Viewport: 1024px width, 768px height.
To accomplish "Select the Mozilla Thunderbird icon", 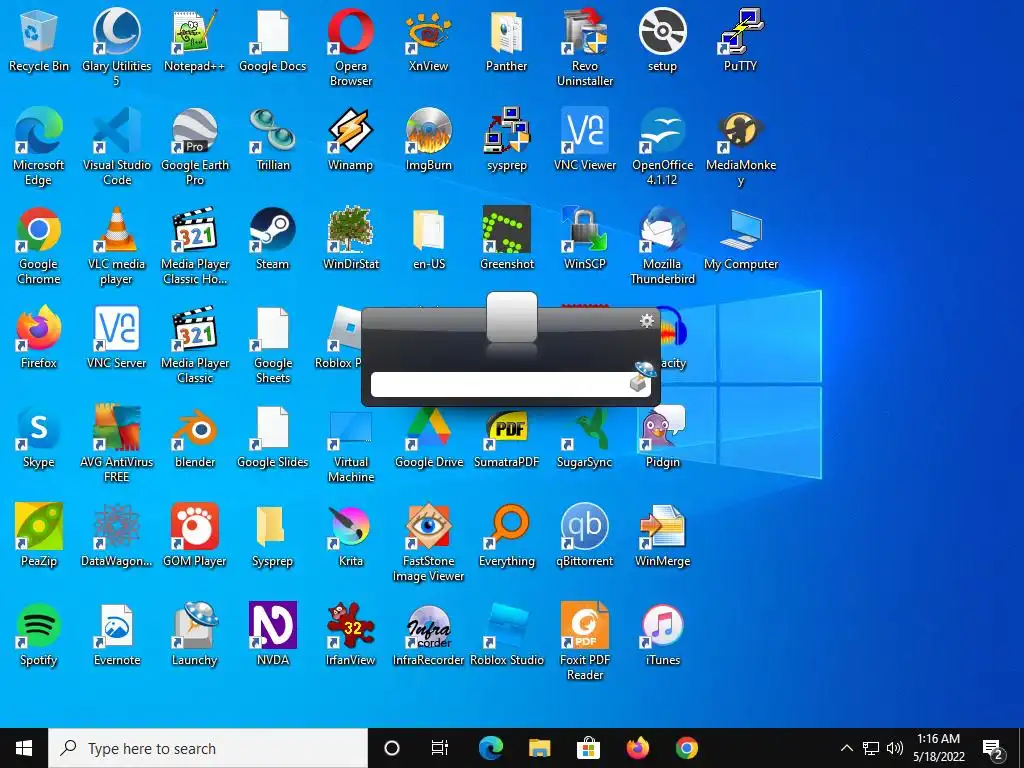I will (x=662, y=246).
